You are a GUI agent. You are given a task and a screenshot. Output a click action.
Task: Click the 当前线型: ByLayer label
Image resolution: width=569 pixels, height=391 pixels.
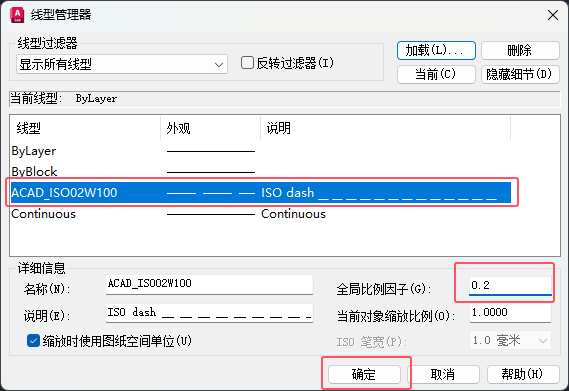pos(64,99)
